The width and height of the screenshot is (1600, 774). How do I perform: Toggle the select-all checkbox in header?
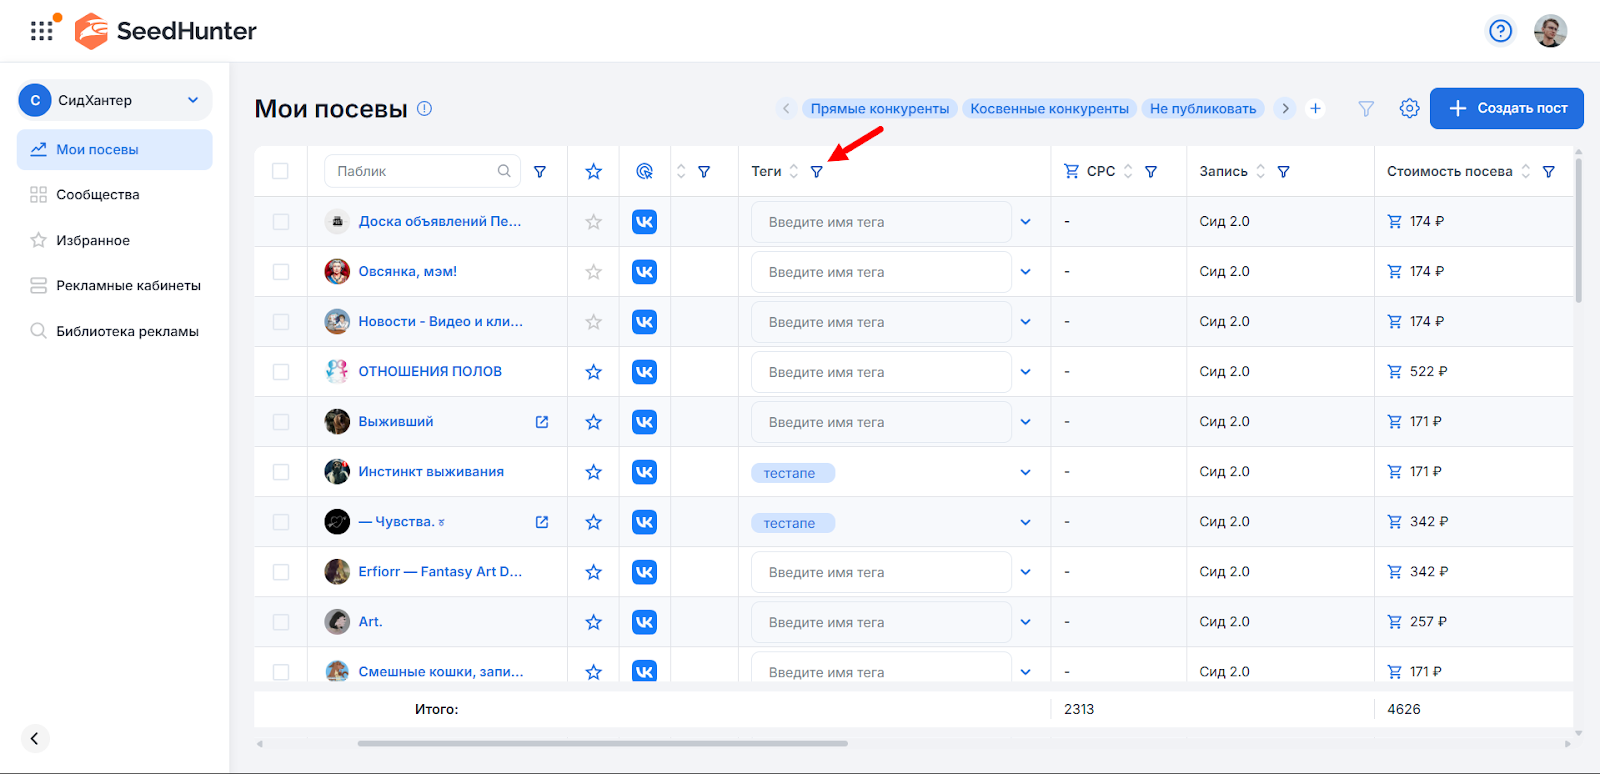281,171
